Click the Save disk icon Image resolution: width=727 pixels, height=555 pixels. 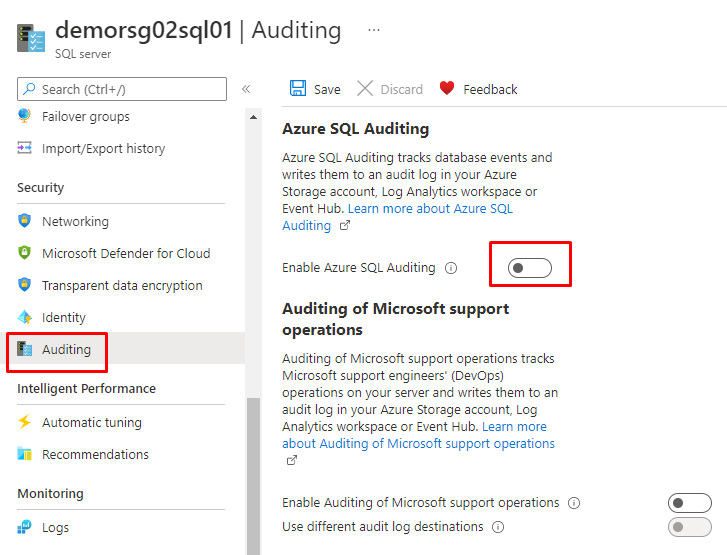298,89
